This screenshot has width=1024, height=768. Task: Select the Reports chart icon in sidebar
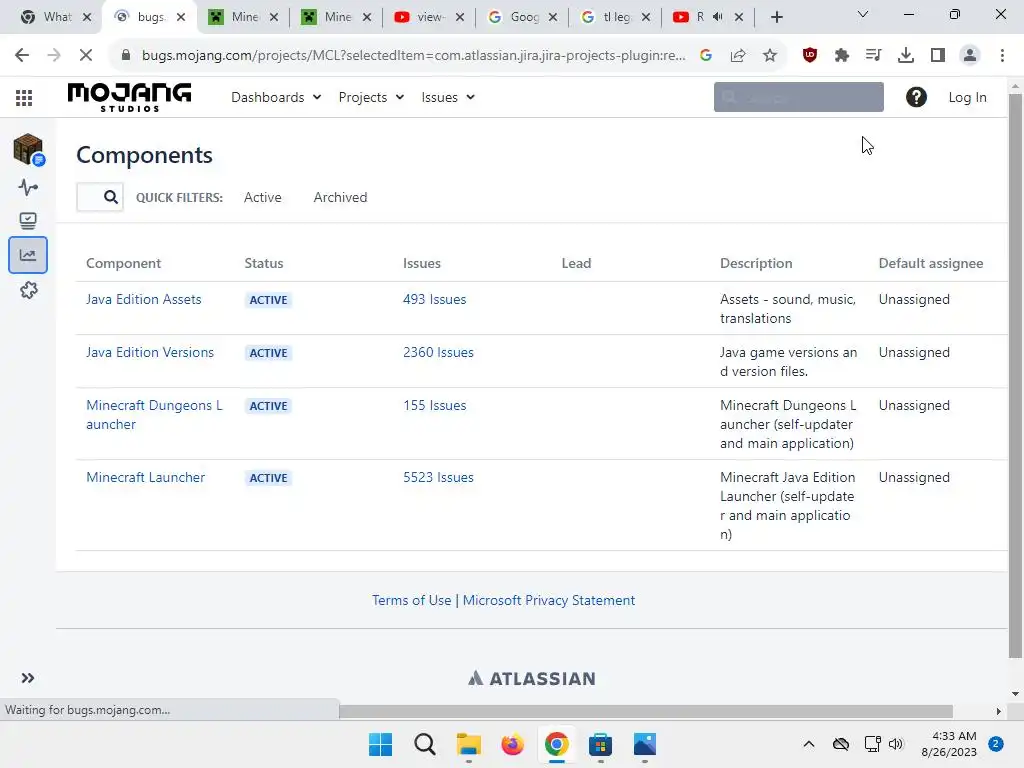tap(28, 255)
